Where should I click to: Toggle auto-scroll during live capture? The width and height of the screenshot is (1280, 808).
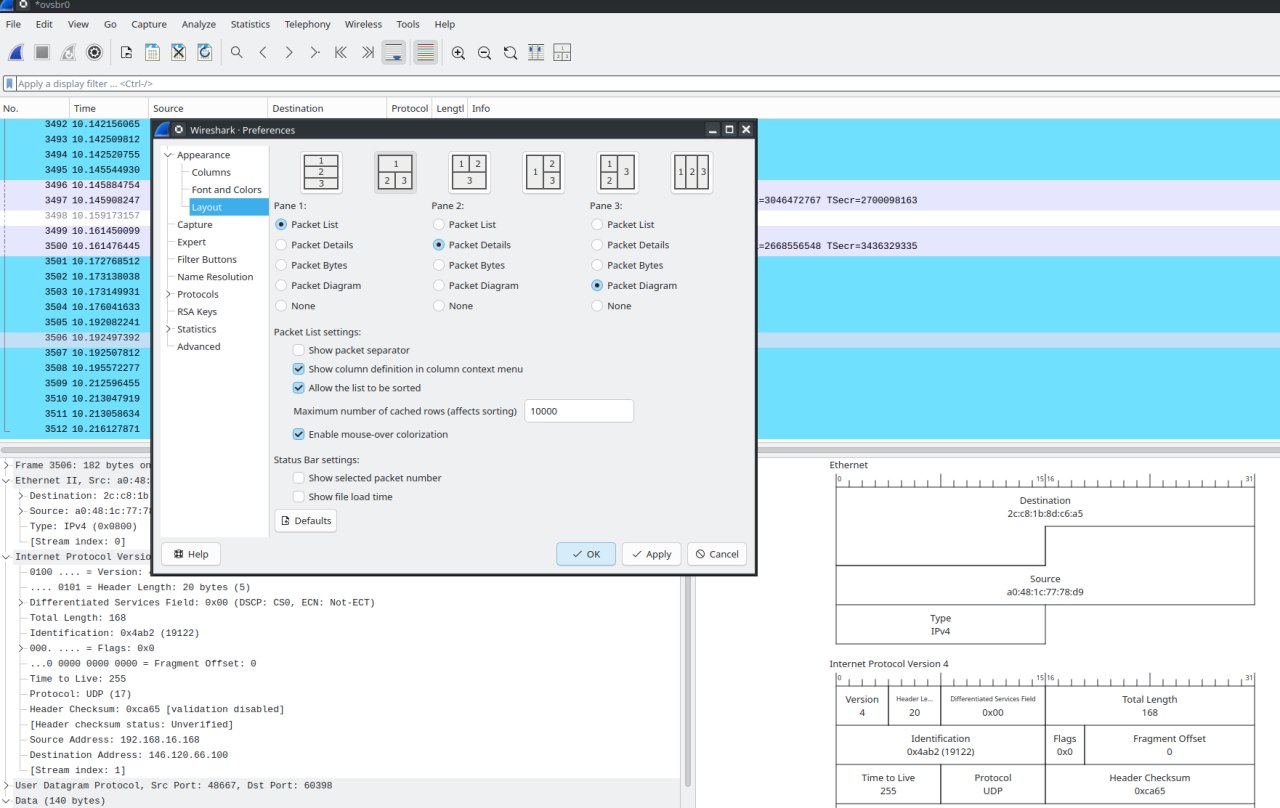coord(394,52)
